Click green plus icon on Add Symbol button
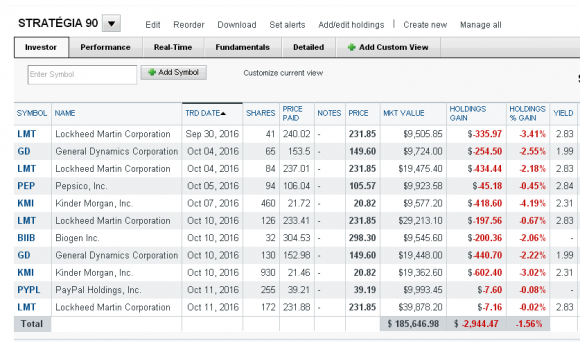580x361 pixels. click(152, 72)
